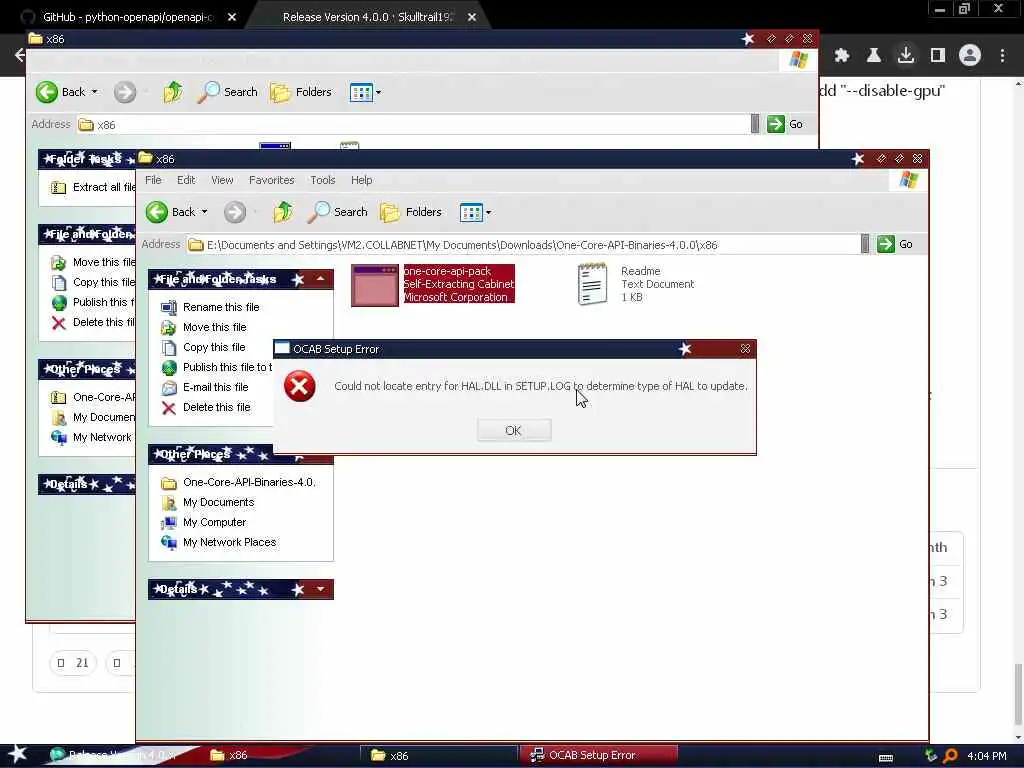Open browser three-dot menu
Image resolution: width=1024 pixels, height=768 pixels.
1002,56
